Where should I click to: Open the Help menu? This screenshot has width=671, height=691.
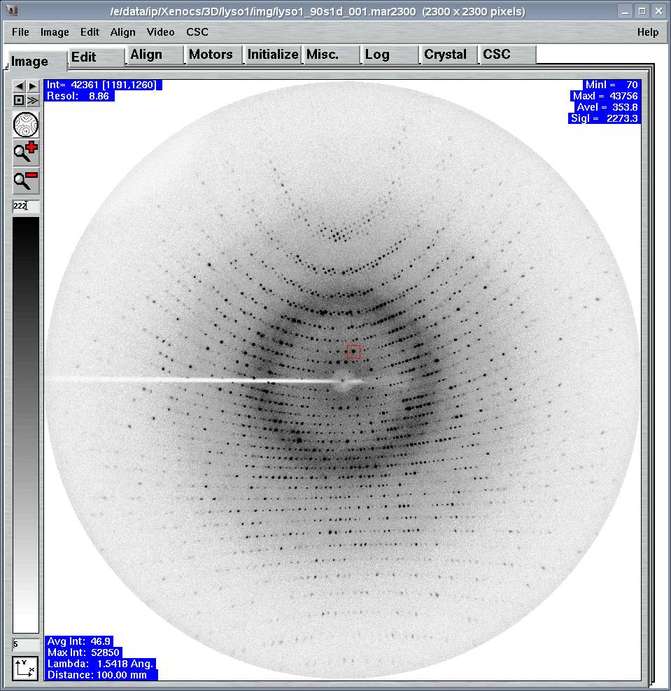click(647, 32)
